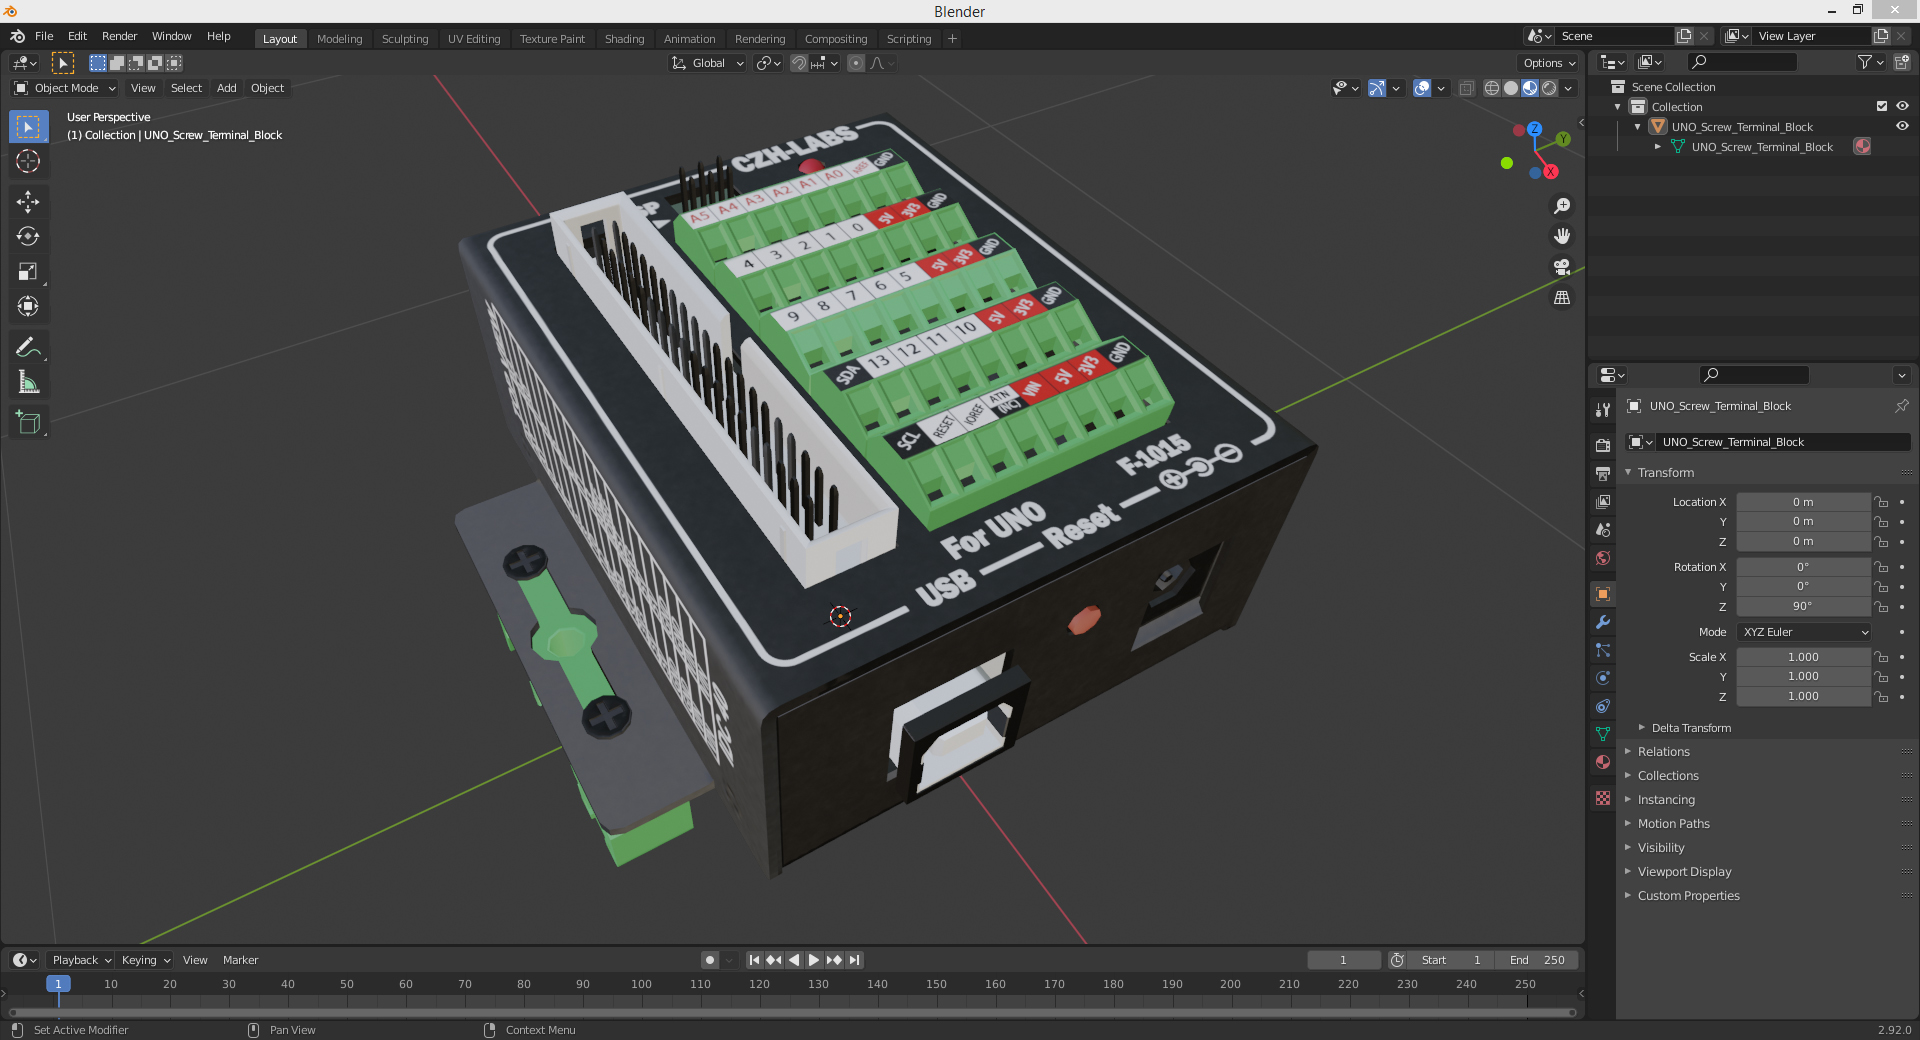Select the Rotate tool
The height and width of the screenshot is (1040, 1920).
[x=28, y=237]
